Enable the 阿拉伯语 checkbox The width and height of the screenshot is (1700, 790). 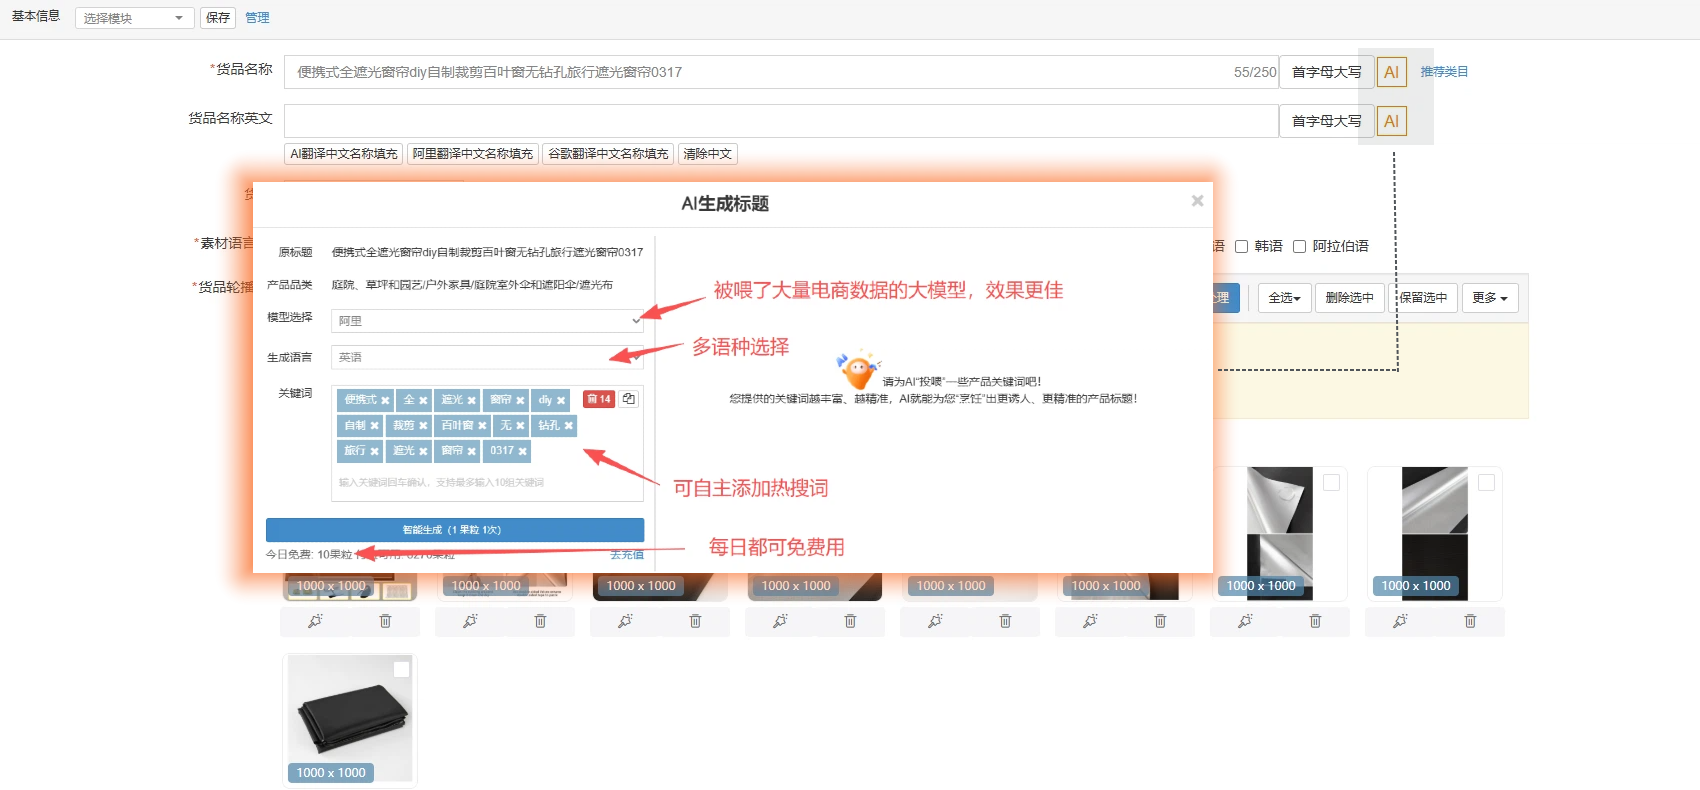pyautogui.click(x=1299, y=247)
